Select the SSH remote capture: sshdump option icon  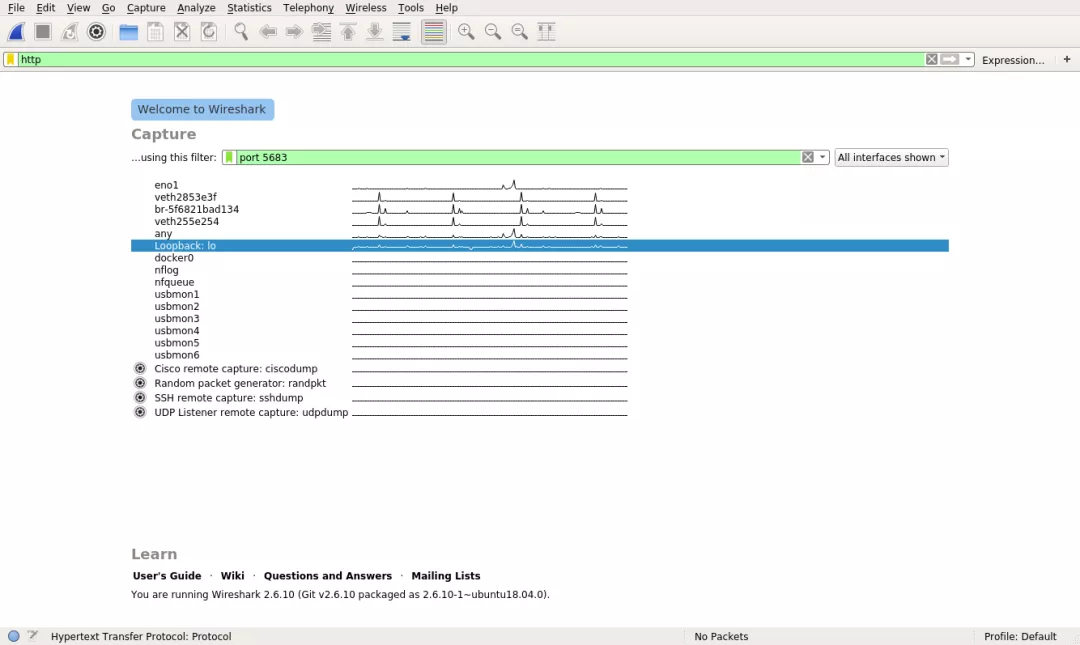(140, 398)
